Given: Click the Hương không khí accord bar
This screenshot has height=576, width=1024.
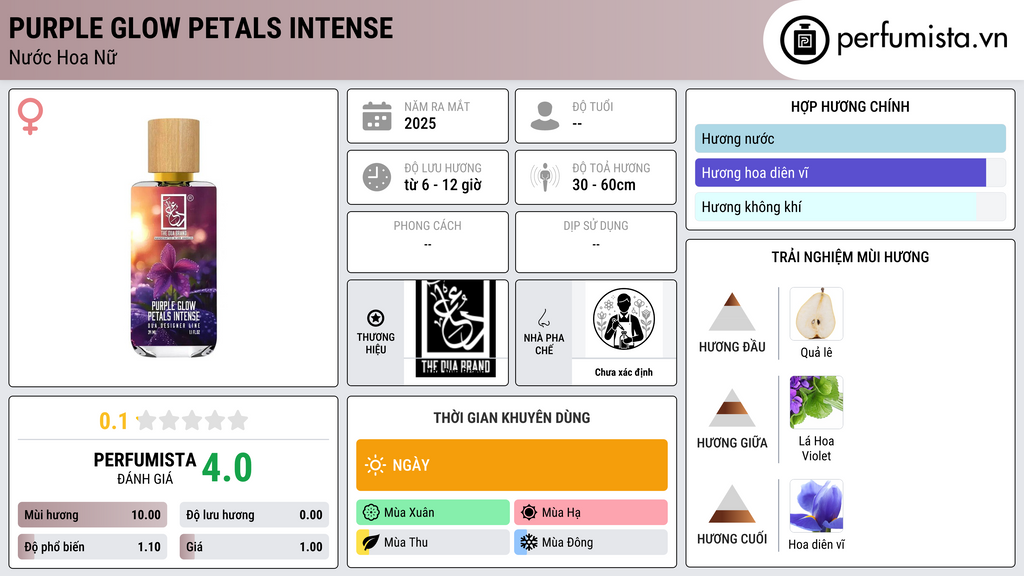Looking at the screenshot, I should pos(850,207).
